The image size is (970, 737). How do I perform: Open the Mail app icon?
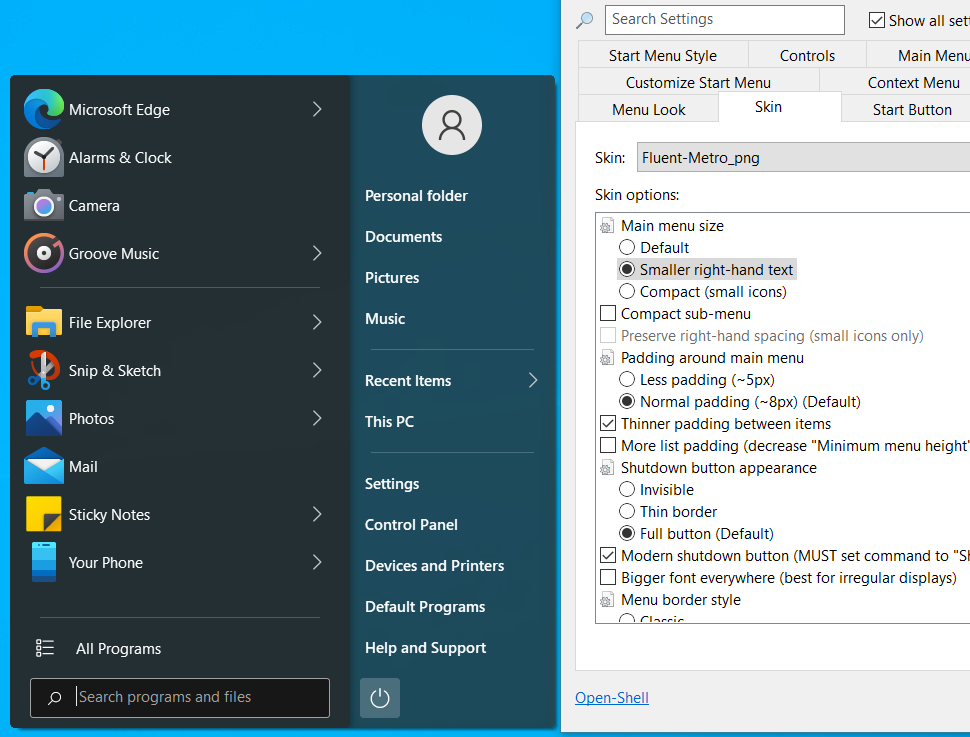click(43, 466)
